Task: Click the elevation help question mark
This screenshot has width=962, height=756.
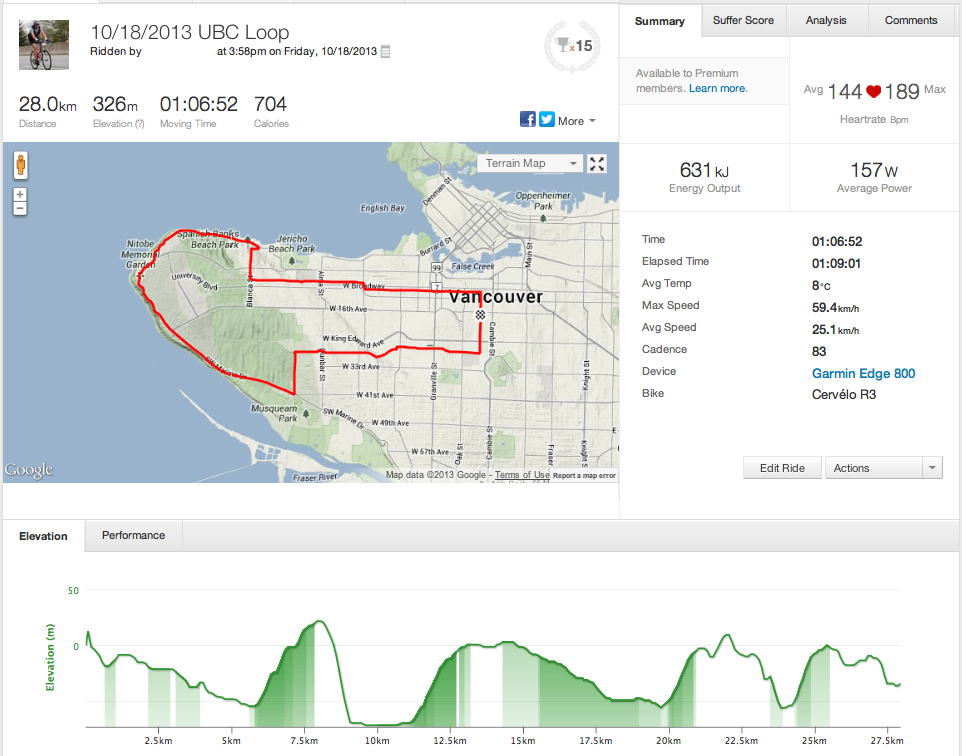Action: tap(139, 124)
